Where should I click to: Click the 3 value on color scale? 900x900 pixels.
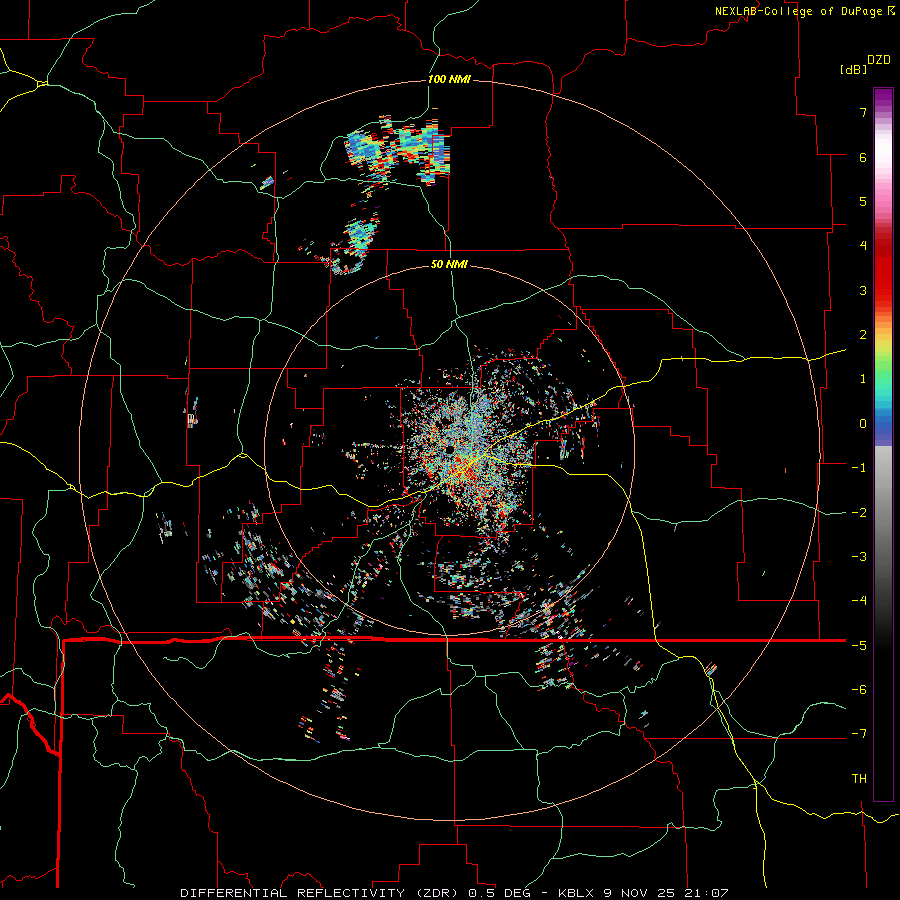click(863, 290)
